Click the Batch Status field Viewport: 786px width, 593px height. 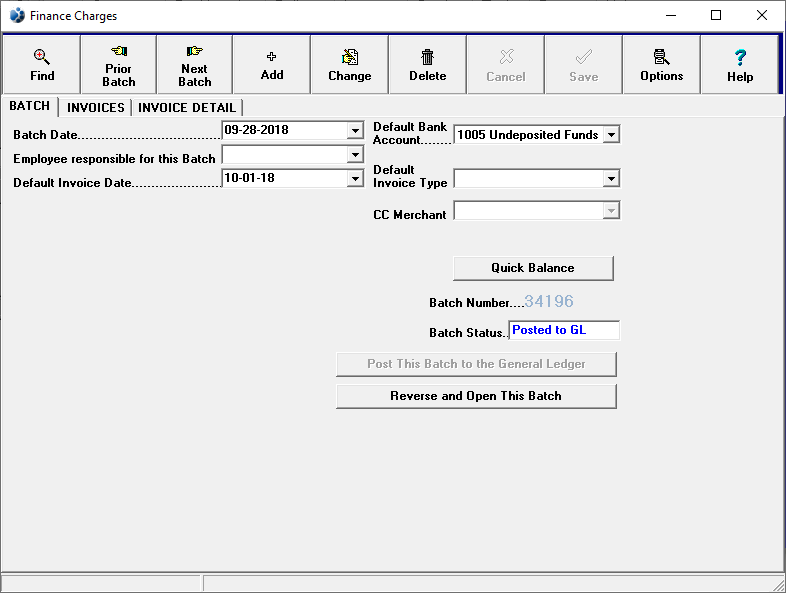point(564,331)
